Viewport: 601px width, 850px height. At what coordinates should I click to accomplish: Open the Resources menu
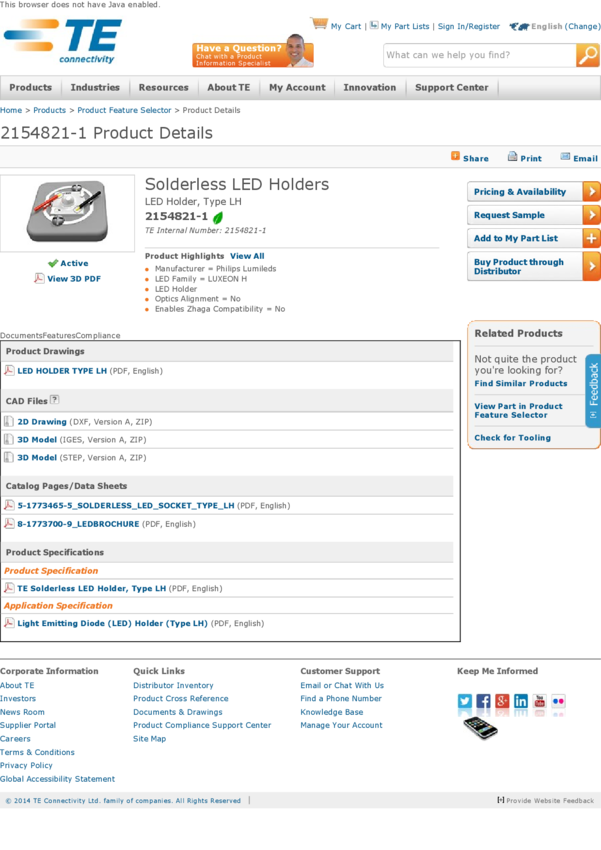tap(163, 87)
